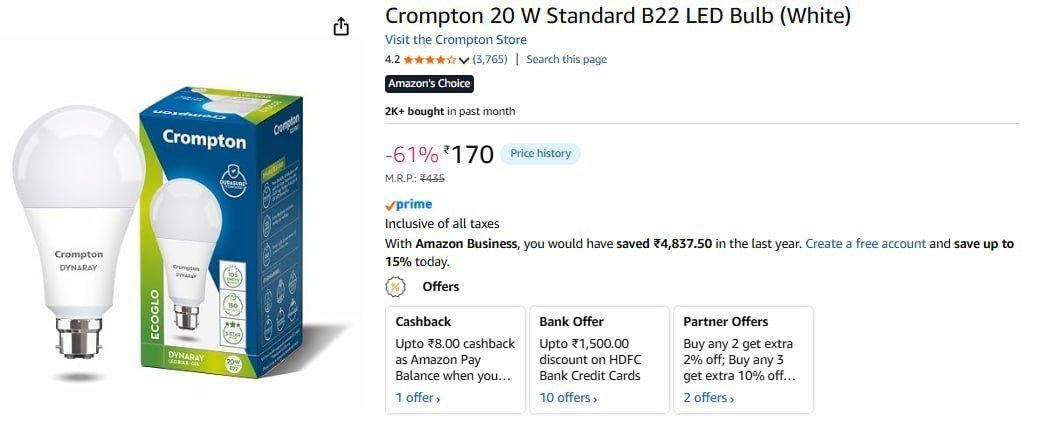The image size is (1038, 422).
Task: Click the Amazon's Choice badge
Action: coord(429,83)
